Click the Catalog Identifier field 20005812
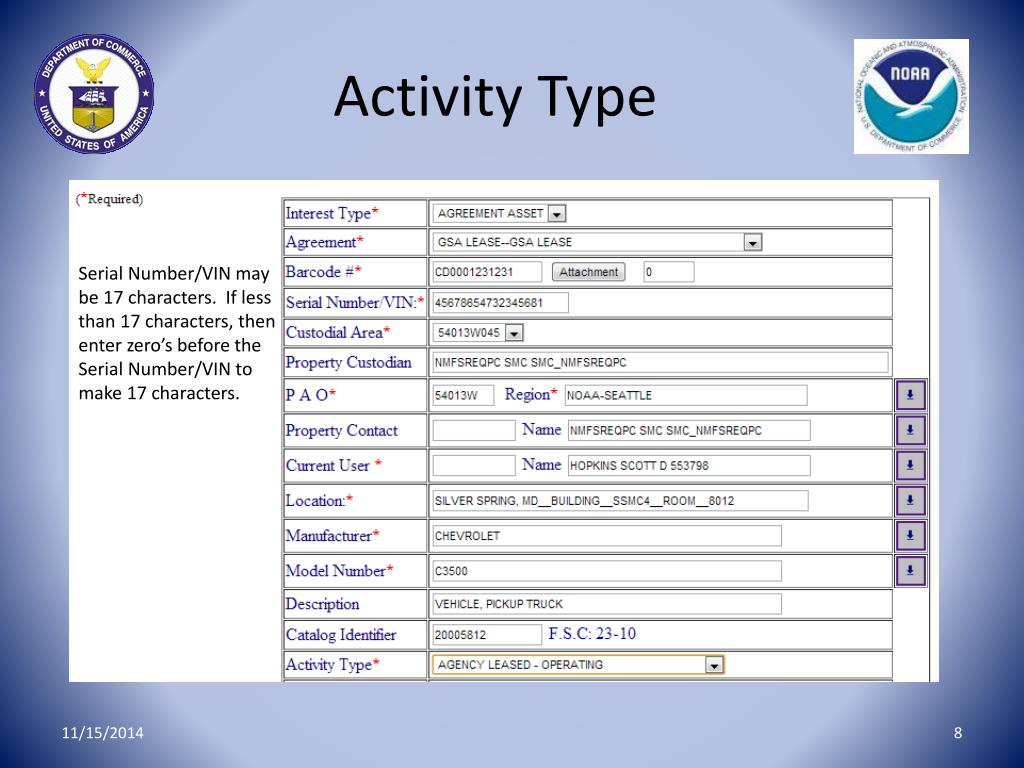Image resolution: width=1024 pixels, height=768 pixels. [487, 635]
